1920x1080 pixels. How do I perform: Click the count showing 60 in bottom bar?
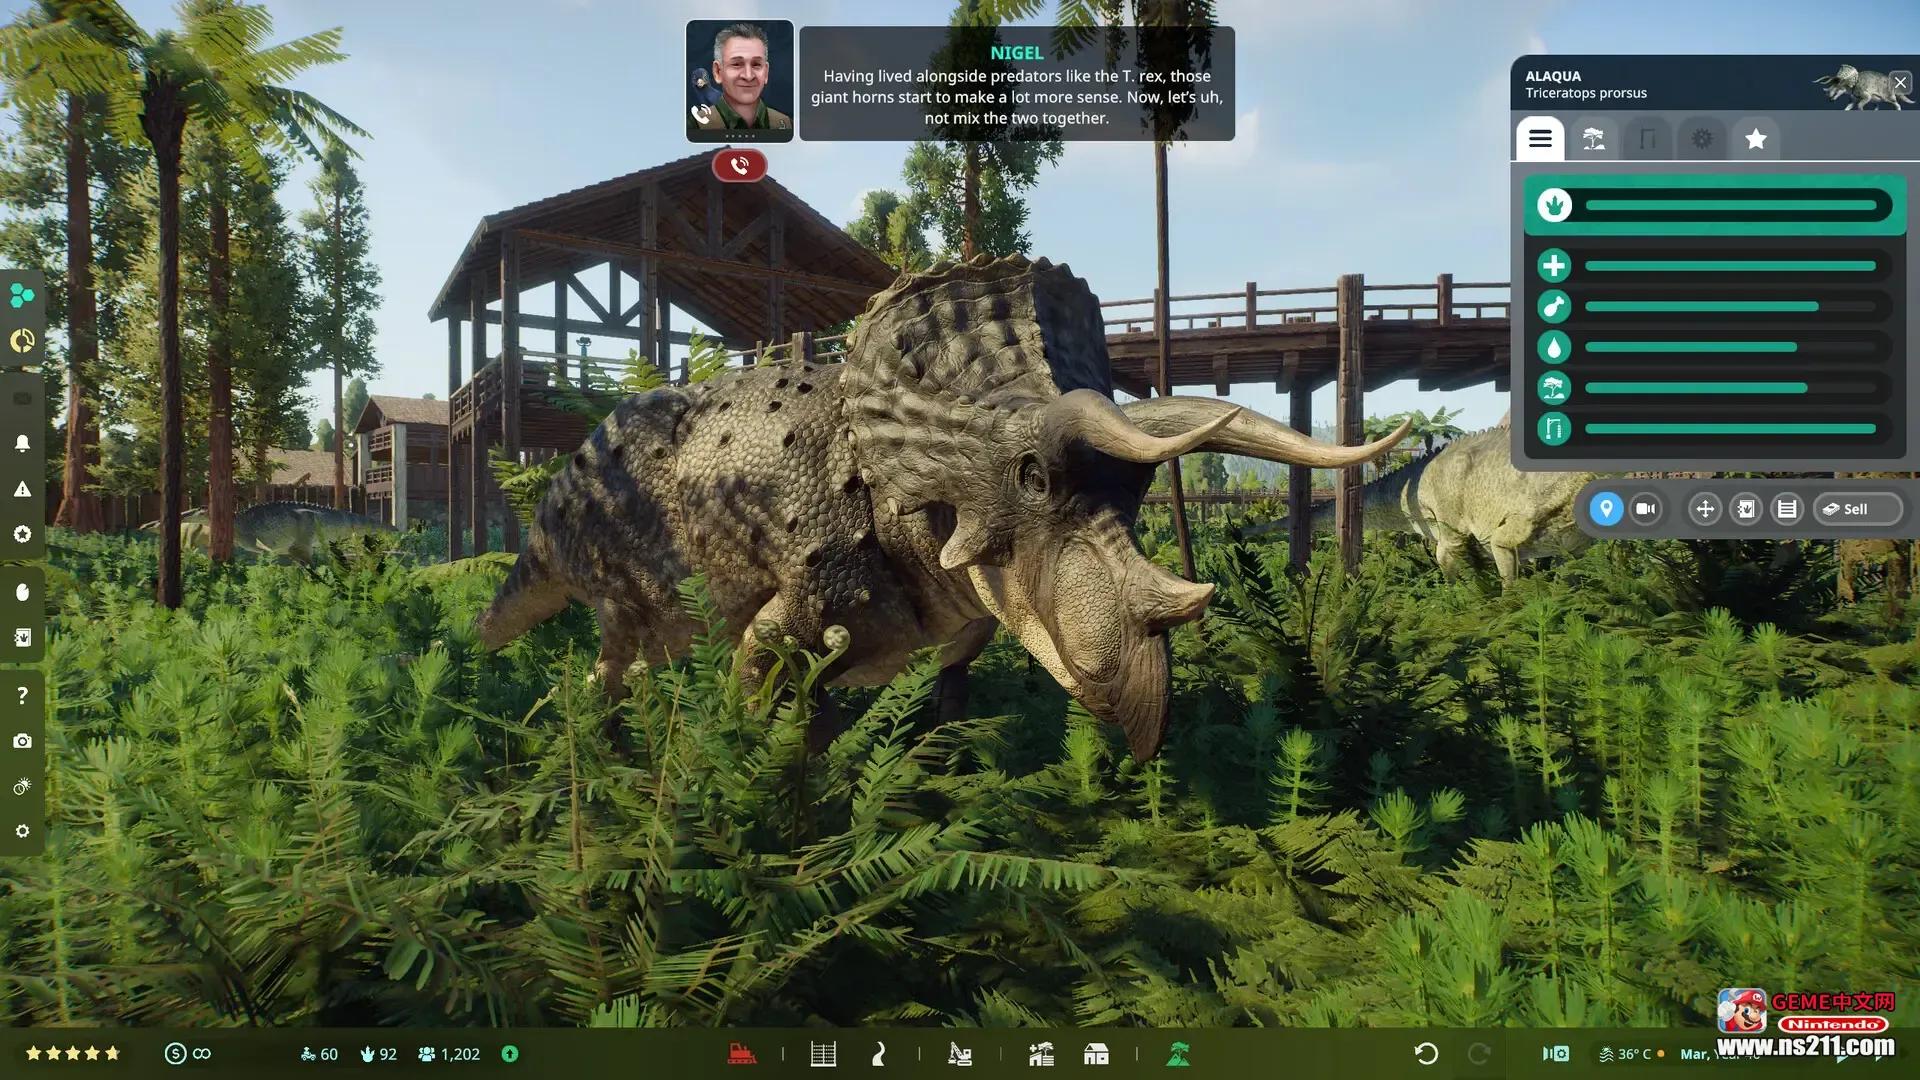tap(319, 1054)
